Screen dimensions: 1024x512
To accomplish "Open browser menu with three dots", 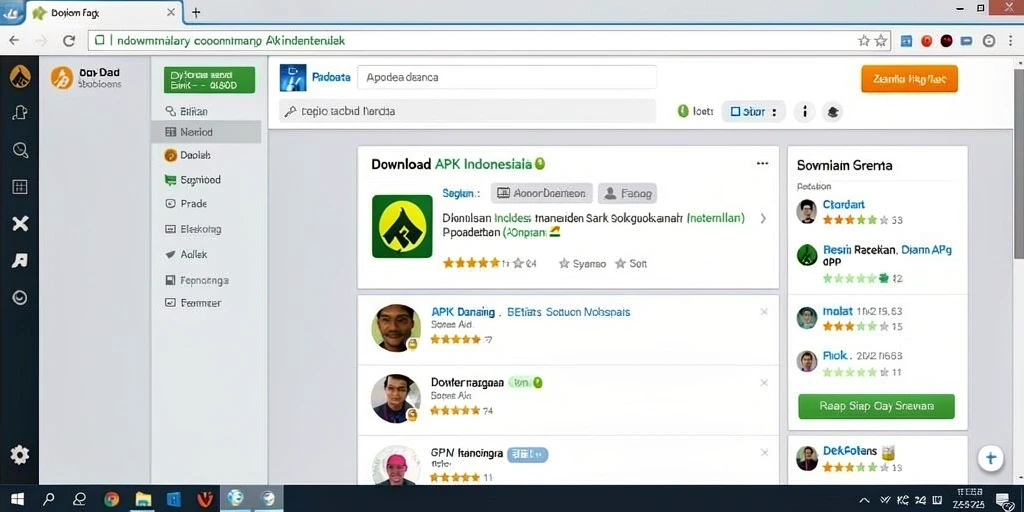I will tap(1008, 40).
